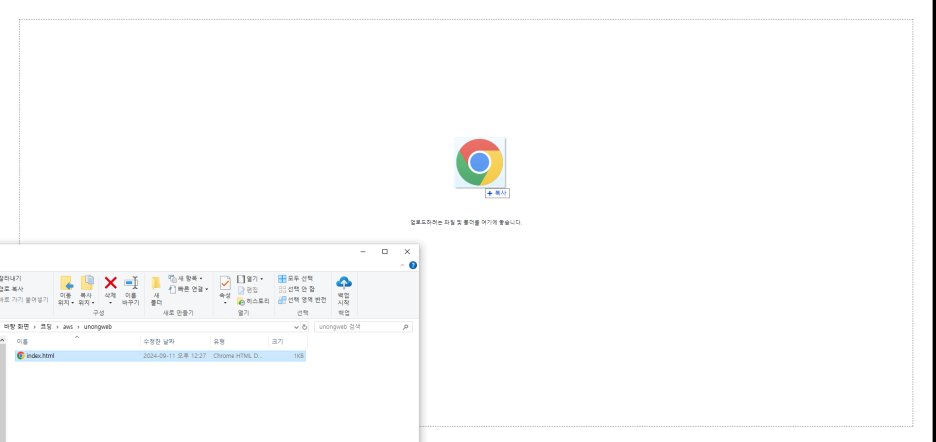936x442 pixels.
Task: Click the '1KB' size cell
Action: pos(298,356)
